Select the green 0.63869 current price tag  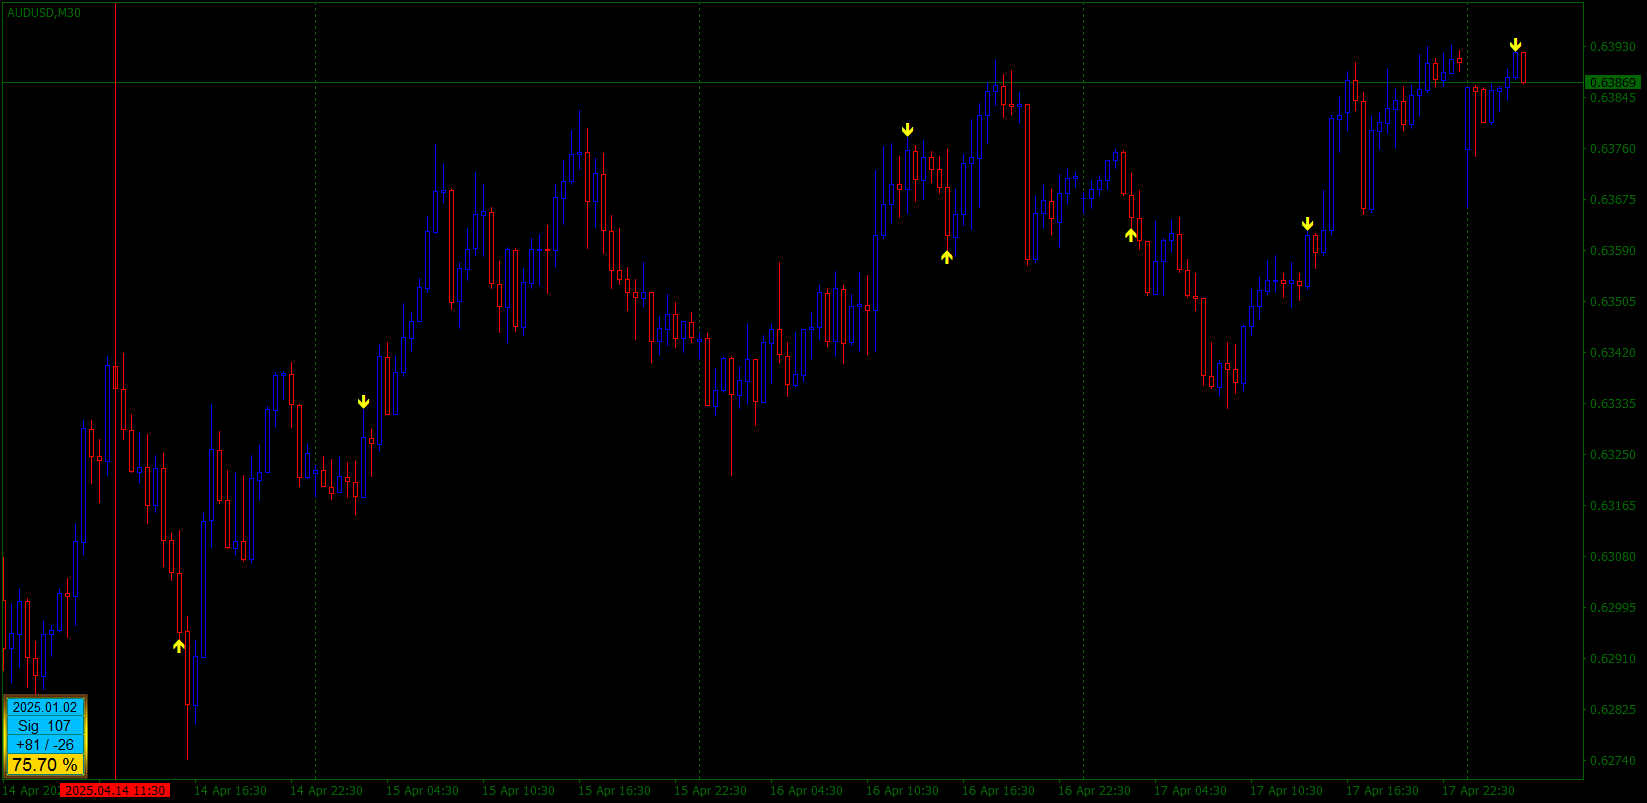(x=1613, y=82)
